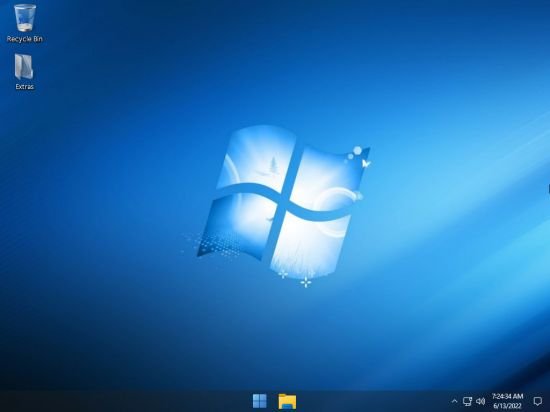Open the notification center icon
550x412 pixels.
point(537,401)
